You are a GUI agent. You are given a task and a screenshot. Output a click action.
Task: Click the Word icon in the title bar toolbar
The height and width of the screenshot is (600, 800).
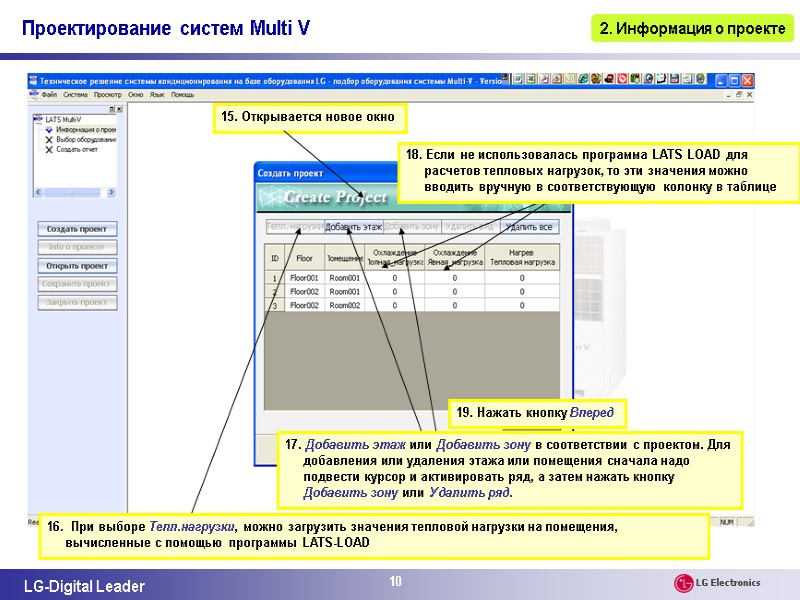click(x=517, y=79)
